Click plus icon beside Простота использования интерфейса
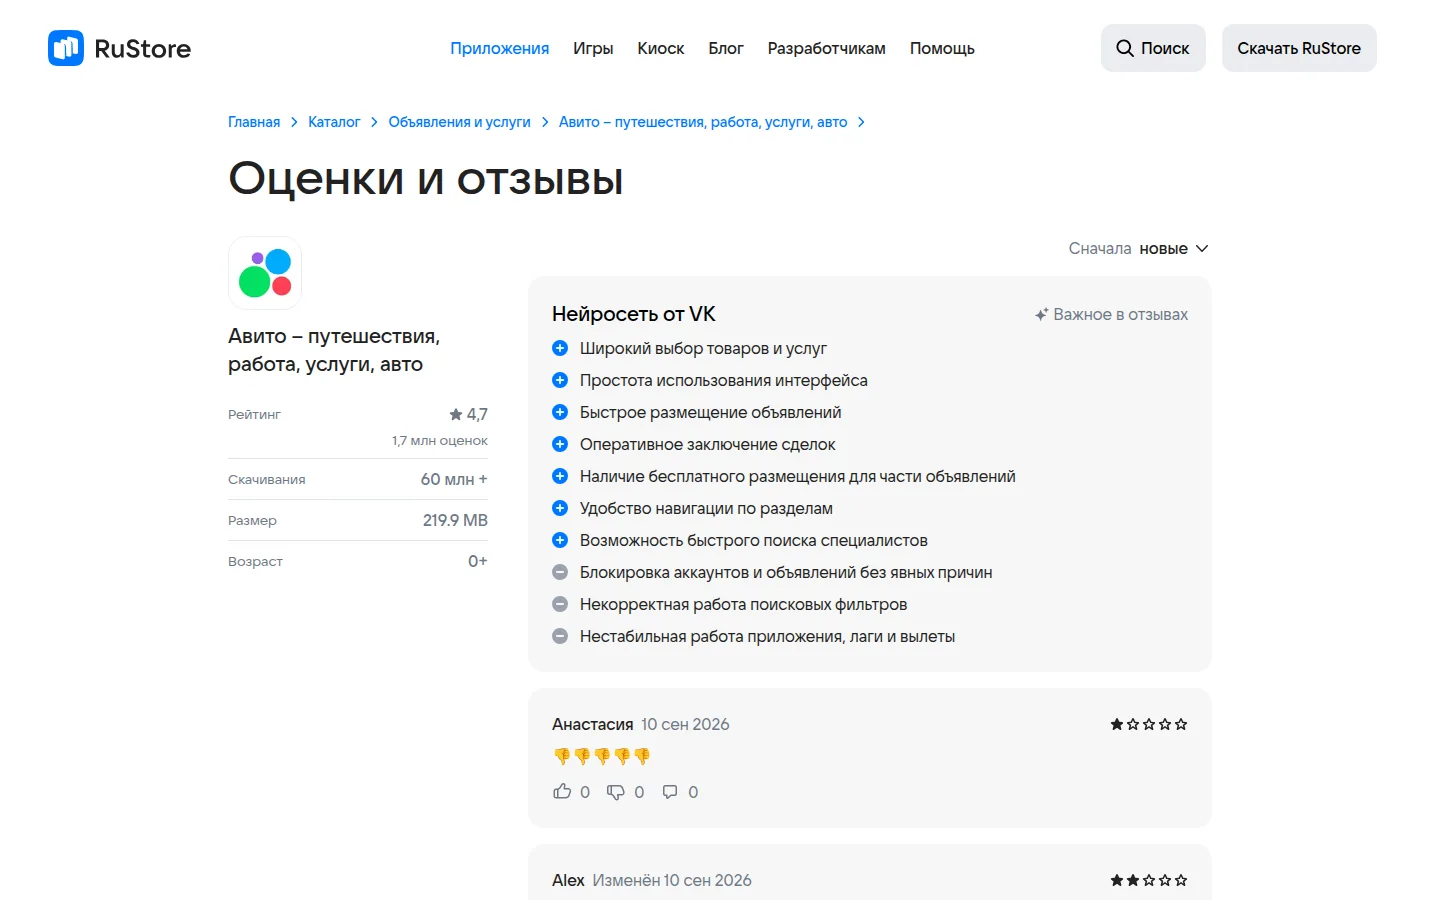The image size is (1440, 900). point(560,380)
